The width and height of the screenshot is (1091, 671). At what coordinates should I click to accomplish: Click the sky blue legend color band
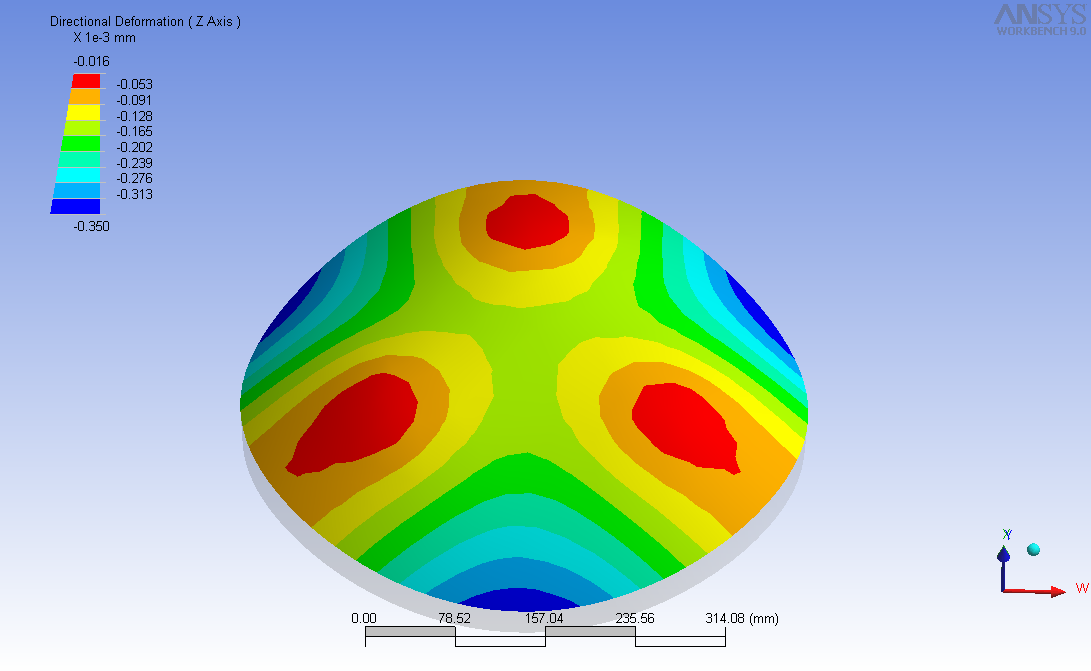coord(77,191)
